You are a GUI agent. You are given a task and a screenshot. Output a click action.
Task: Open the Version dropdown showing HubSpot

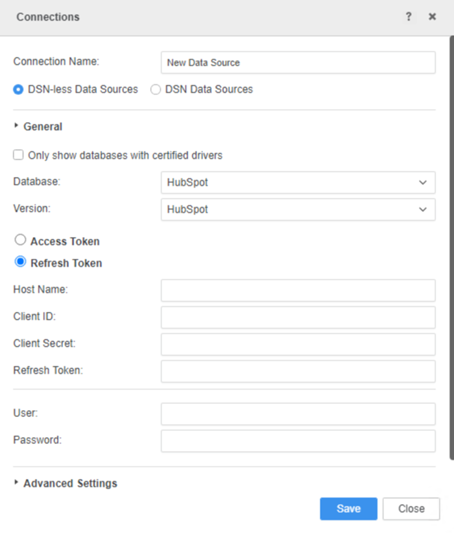[x=298, y=209]
